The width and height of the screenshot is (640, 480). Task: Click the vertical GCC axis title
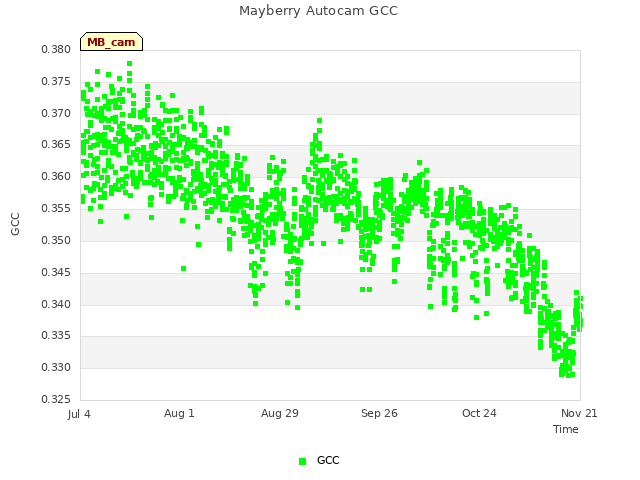click(x=15, y=224)
